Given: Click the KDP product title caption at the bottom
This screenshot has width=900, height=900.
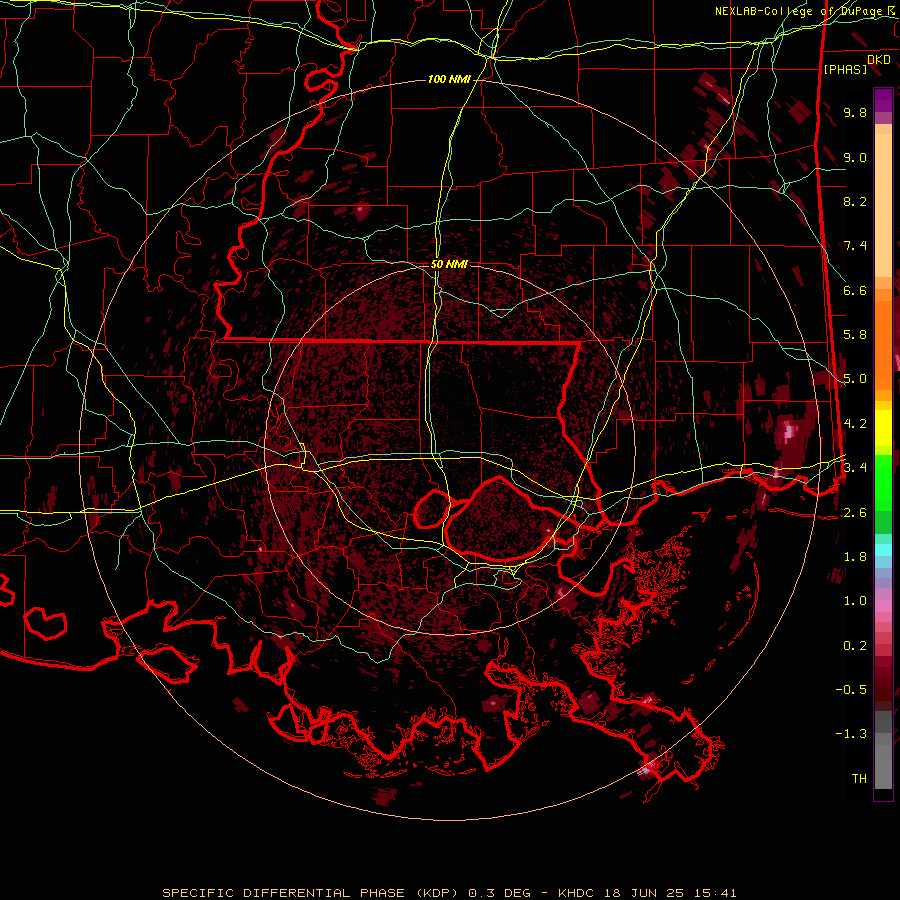Looking at the screenshot, I should (x=449, y=893).
